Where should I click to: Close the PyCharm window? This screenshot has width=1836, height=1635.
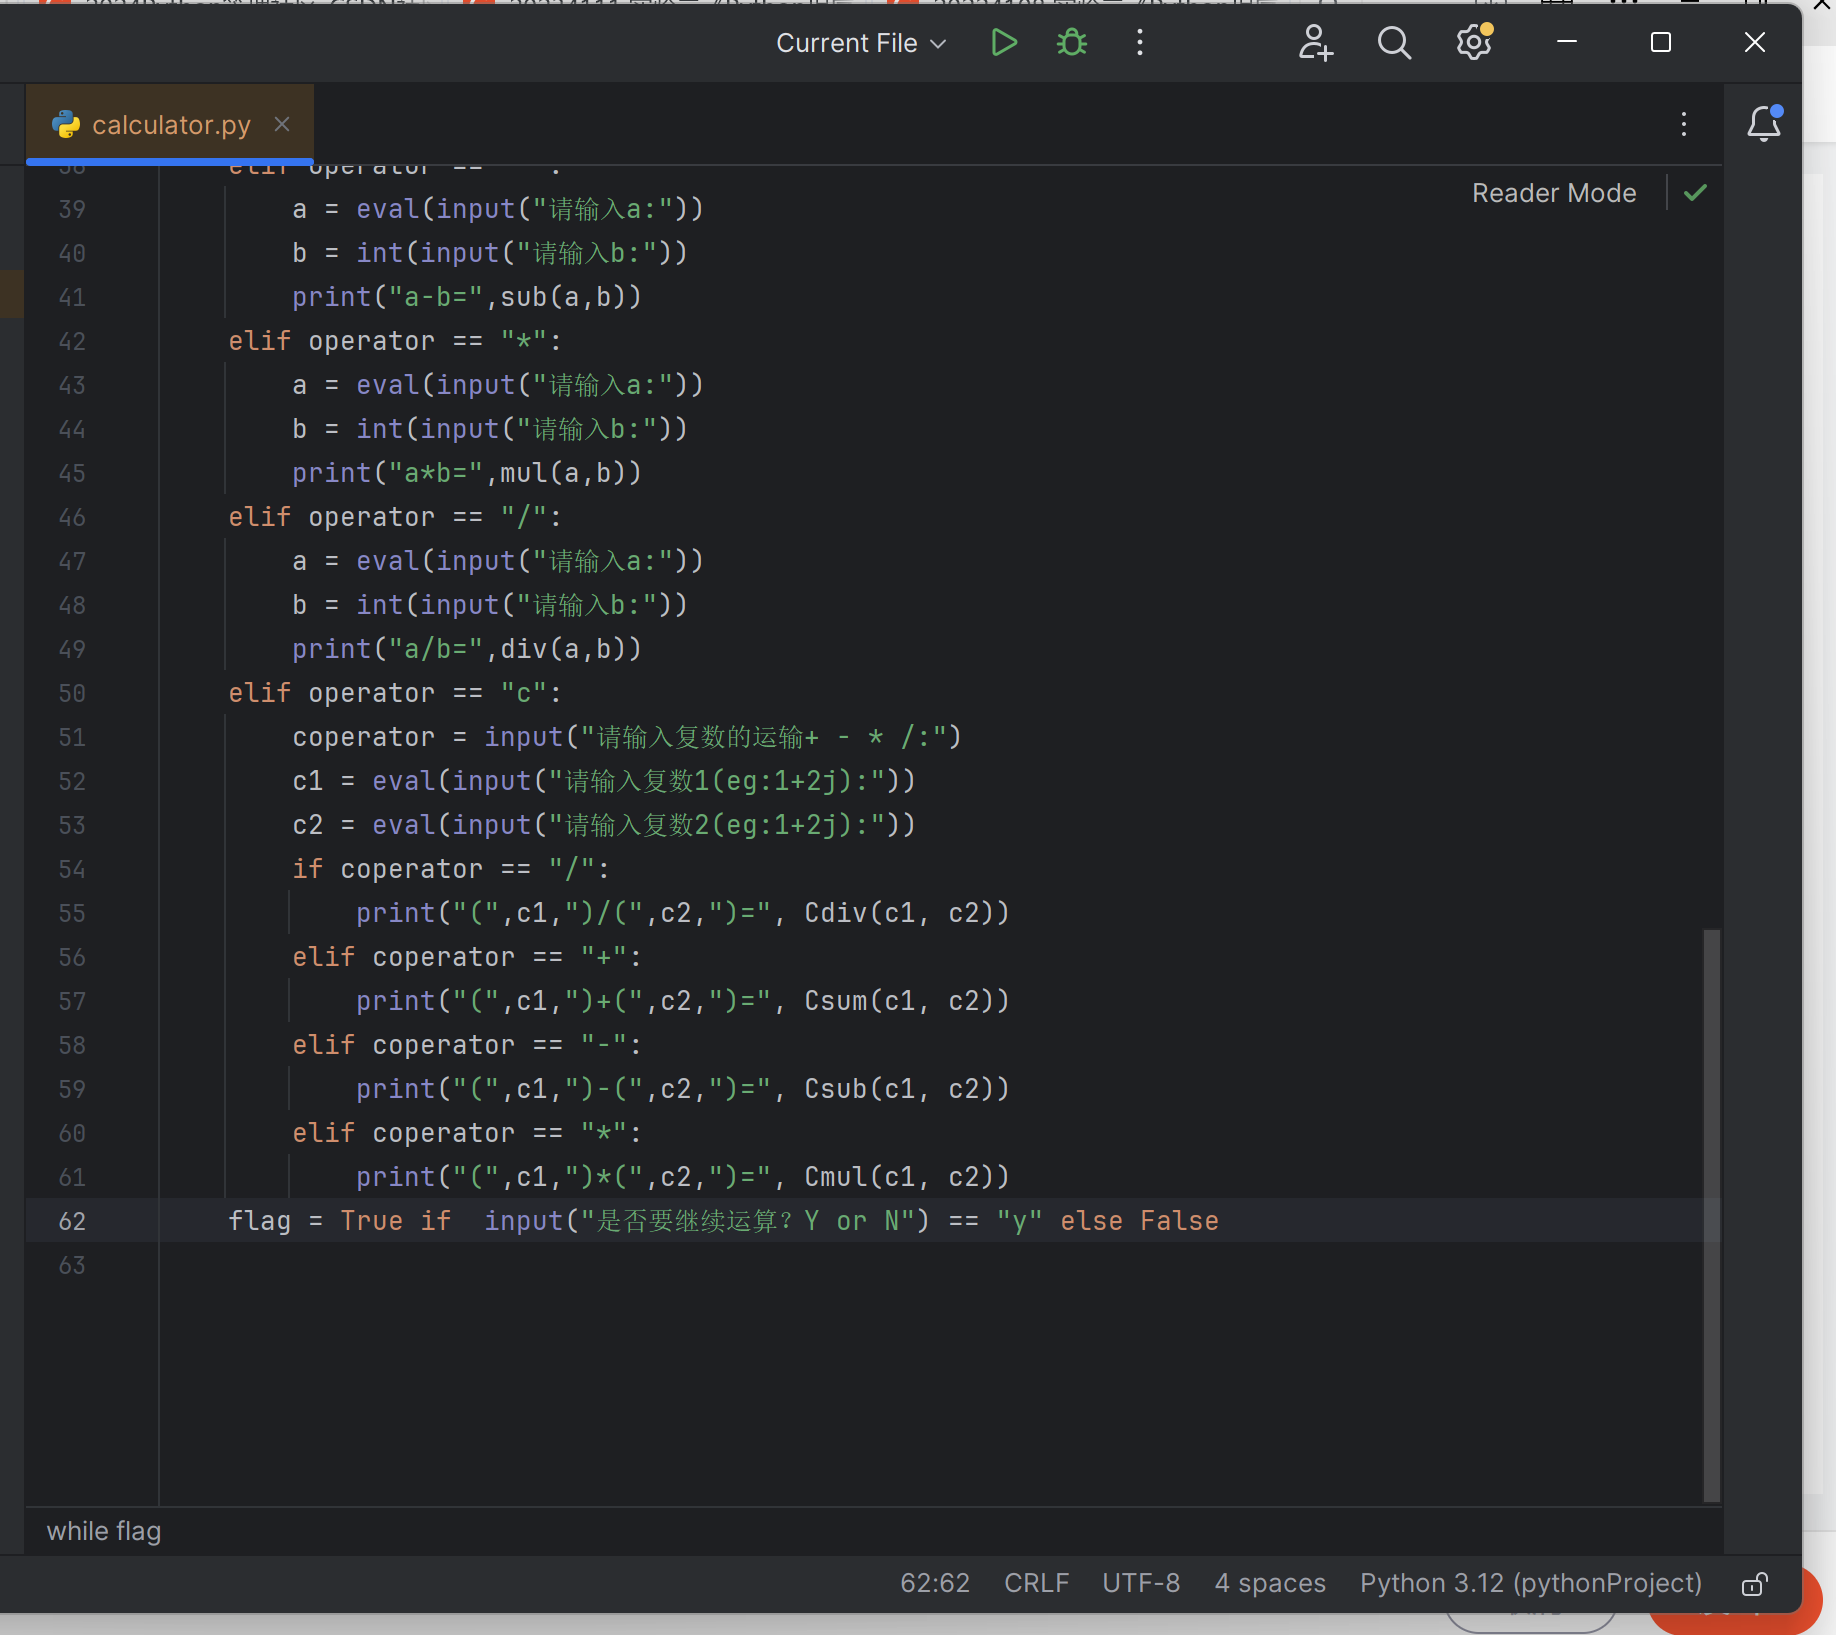pyautogui.click(x=1755, y=42)
